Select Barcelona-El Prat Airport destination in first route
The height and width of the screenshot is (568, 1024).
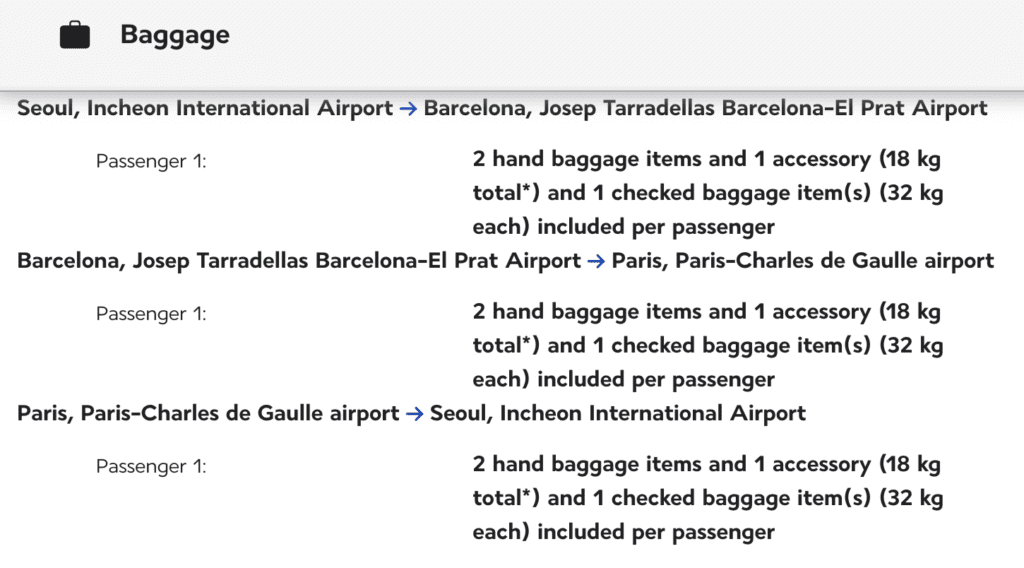pos(705,108)
